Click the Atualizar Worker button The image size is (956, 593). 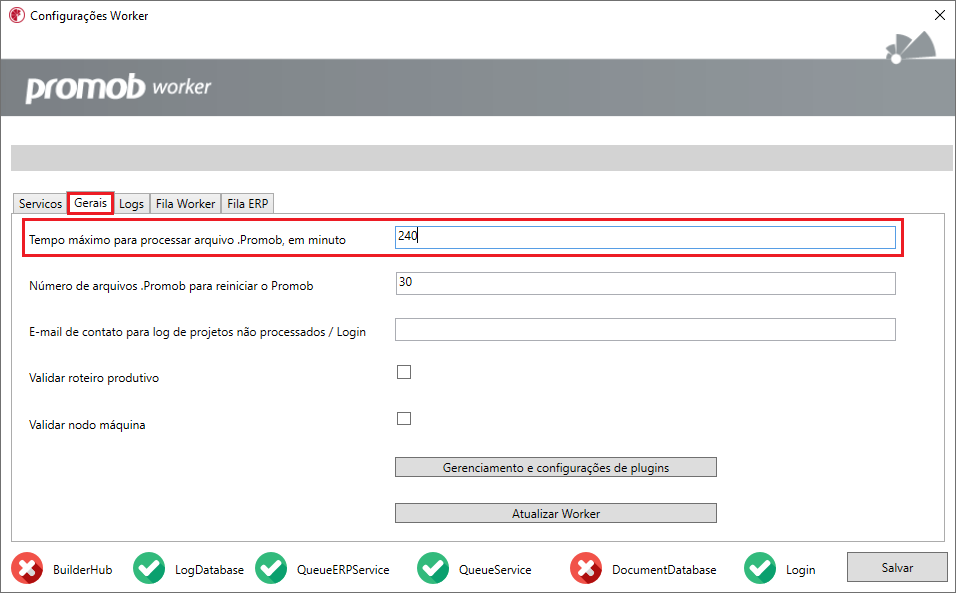pos(555,513)
